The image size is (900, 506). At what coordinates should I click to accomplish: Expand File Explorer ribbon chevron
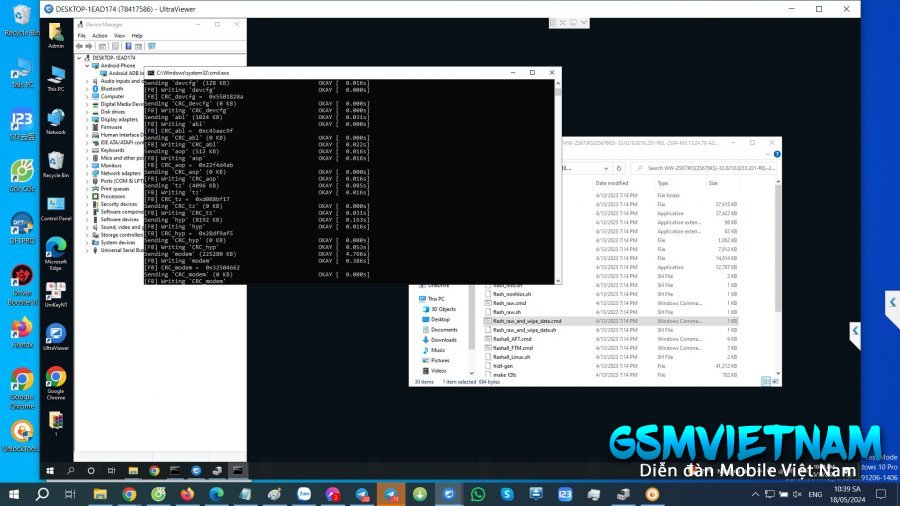point(767,154)
